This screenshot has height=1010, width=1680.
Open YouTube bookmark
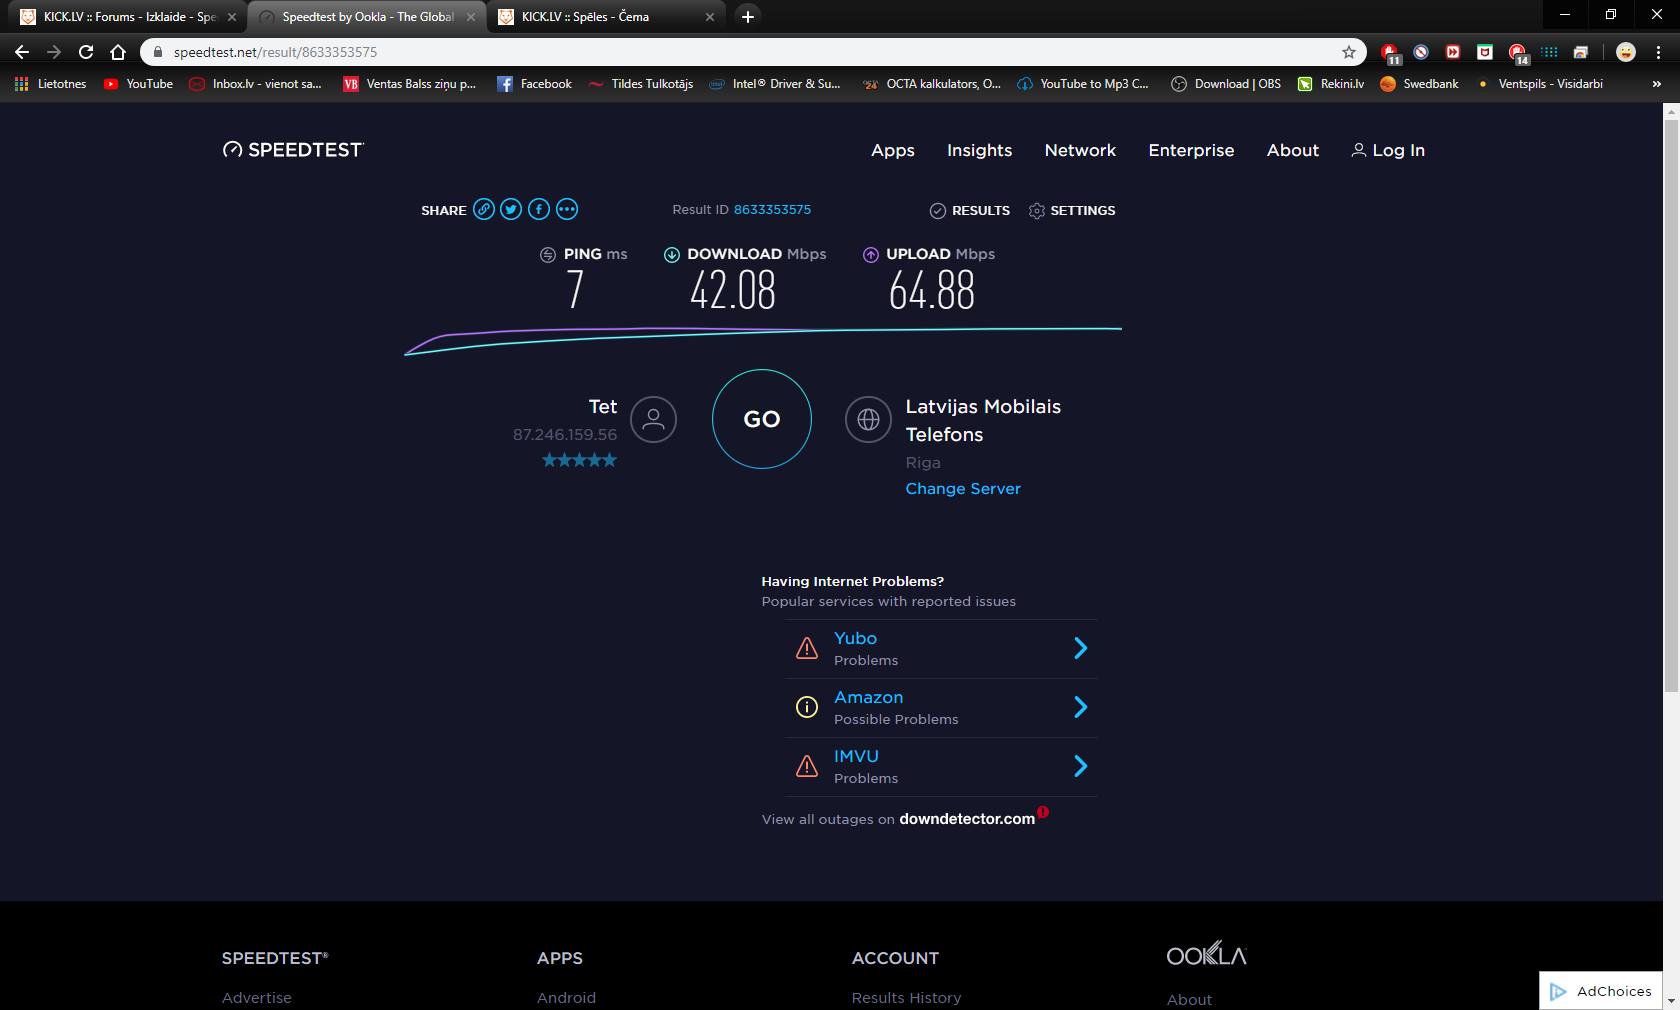point(138,84)
